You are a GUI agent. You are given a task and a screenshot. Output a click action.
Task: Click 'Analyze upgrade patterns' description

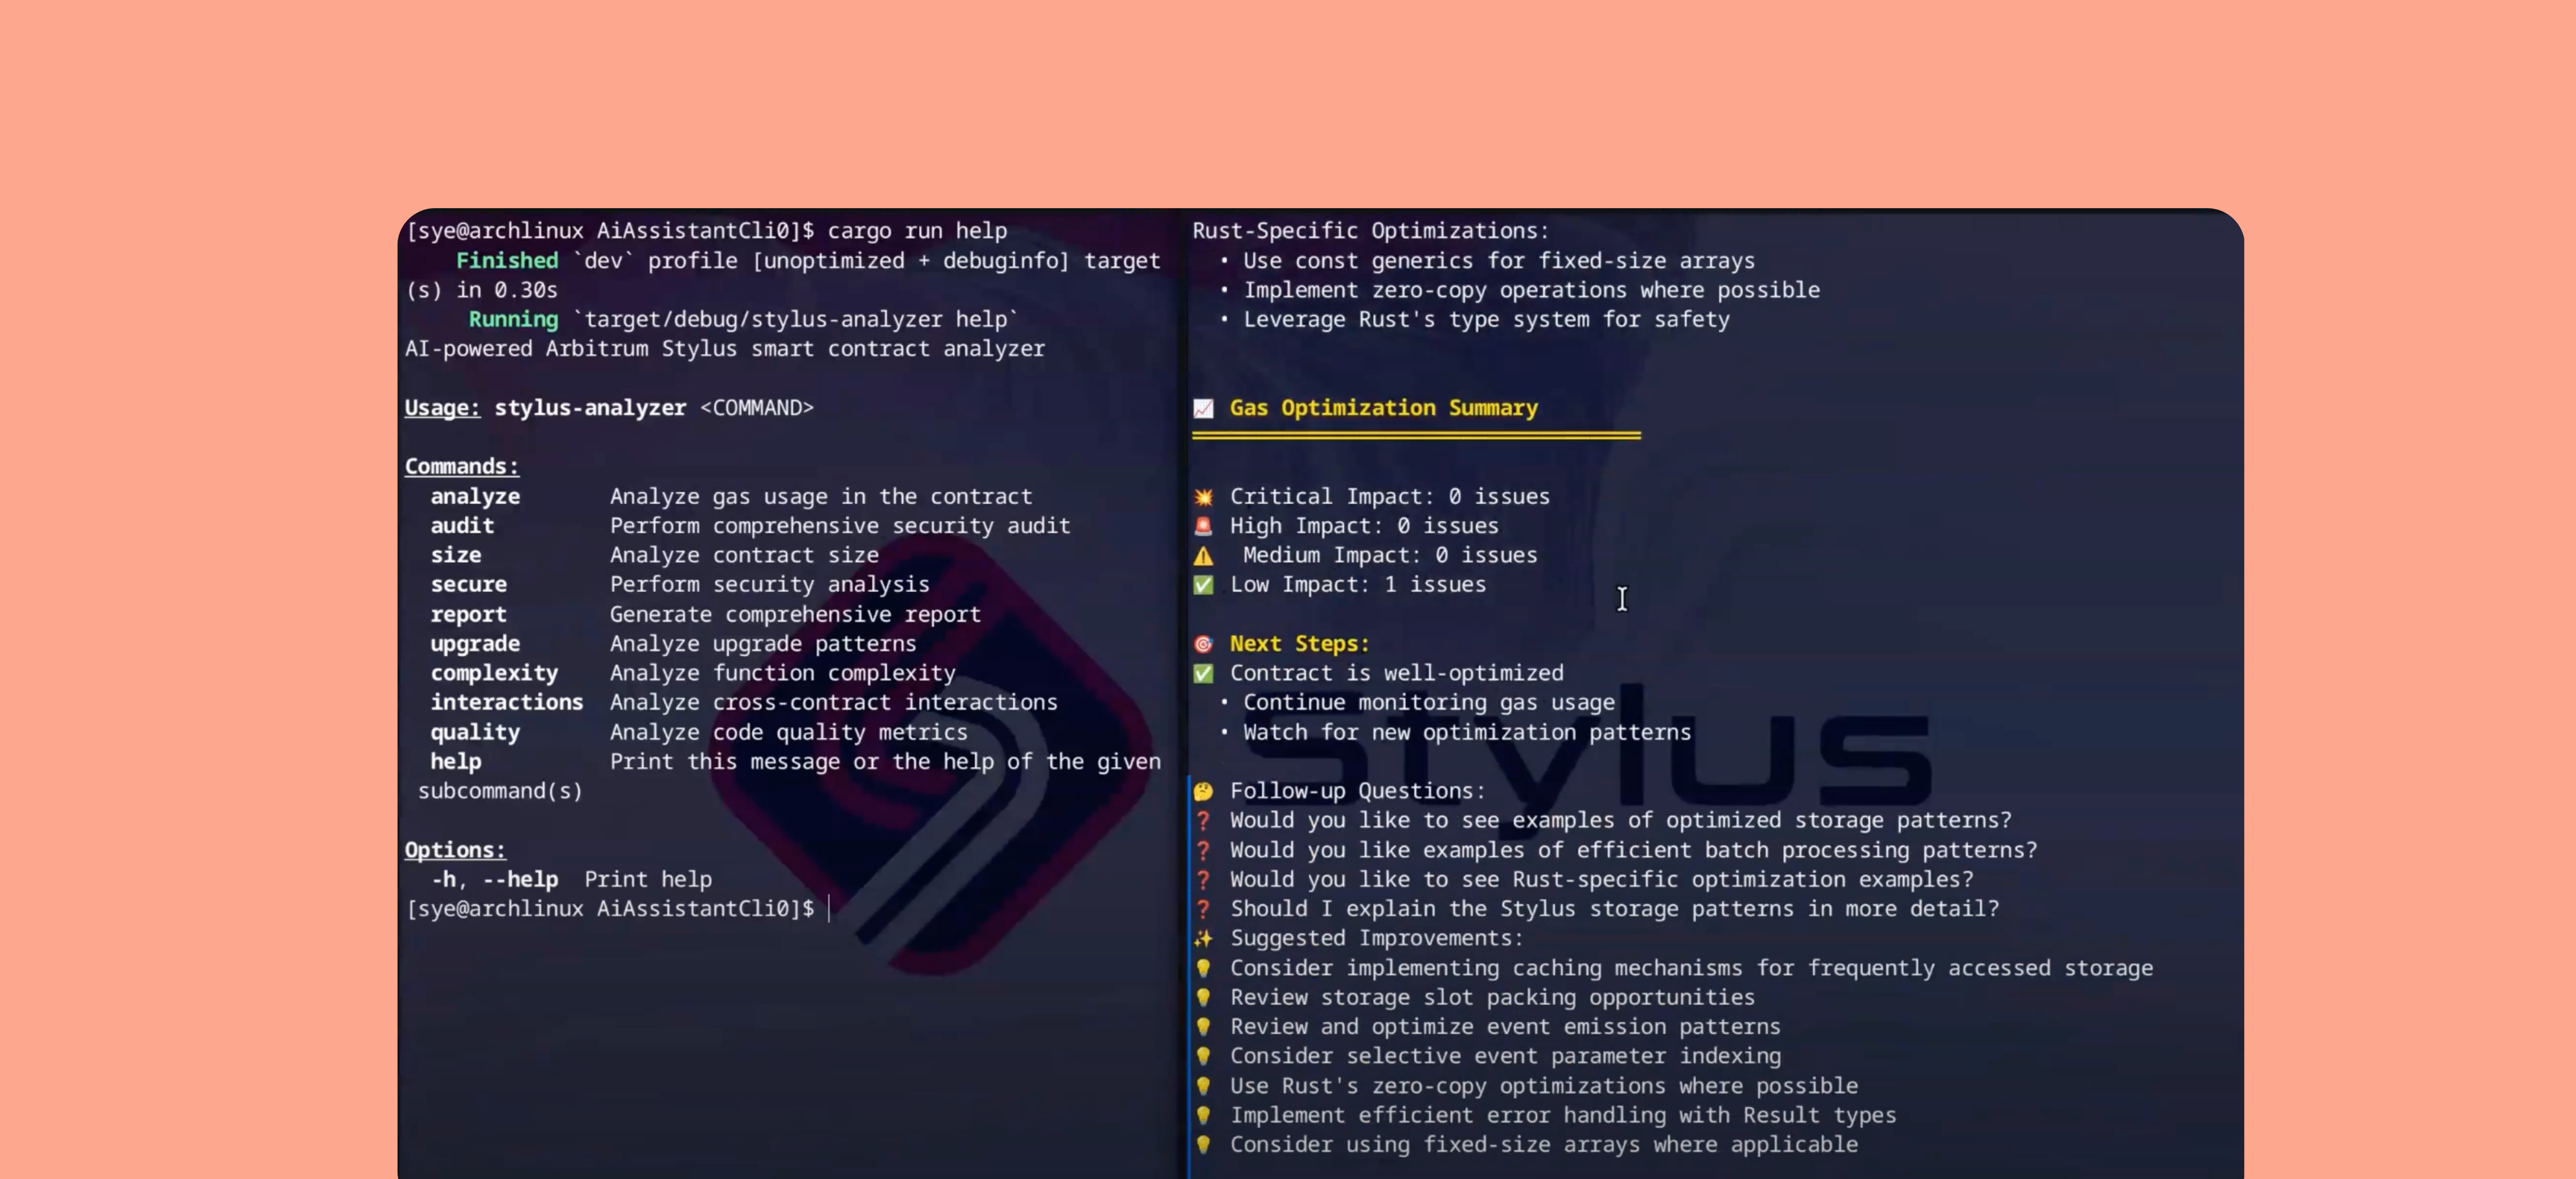coord(763,644)
